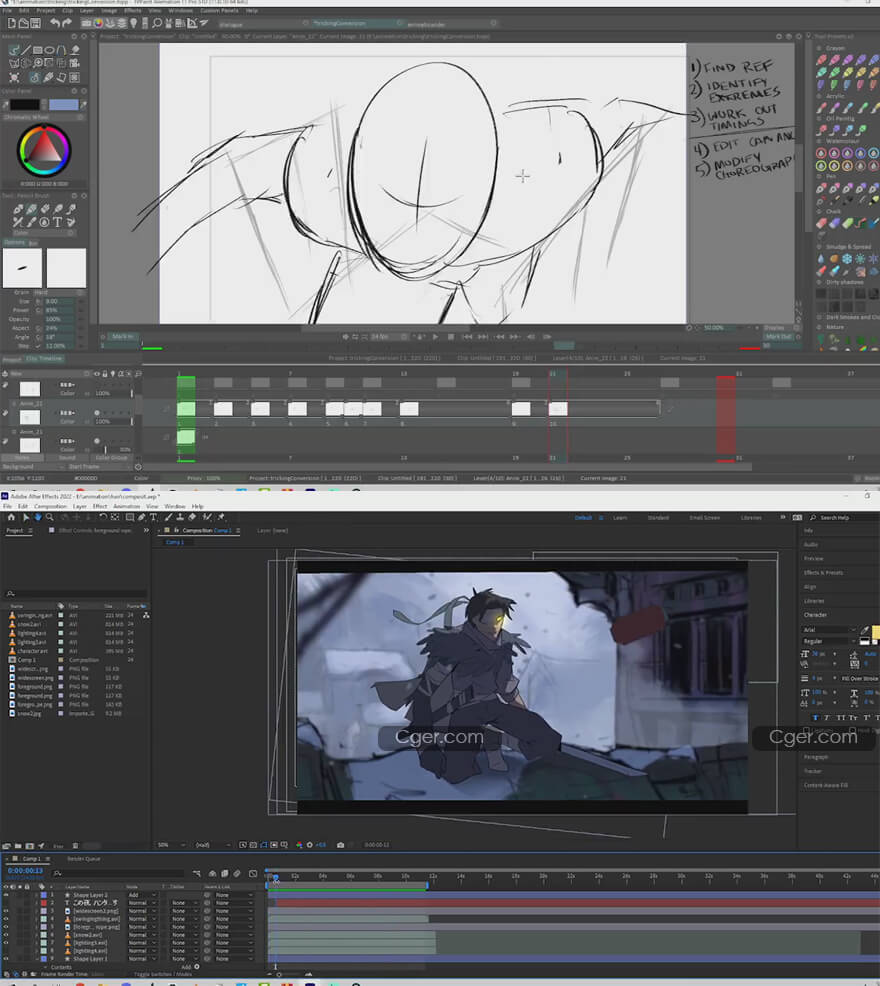Select the ellipse shape tool in TVPaint

pyautogui.click(x=49, y=50)
